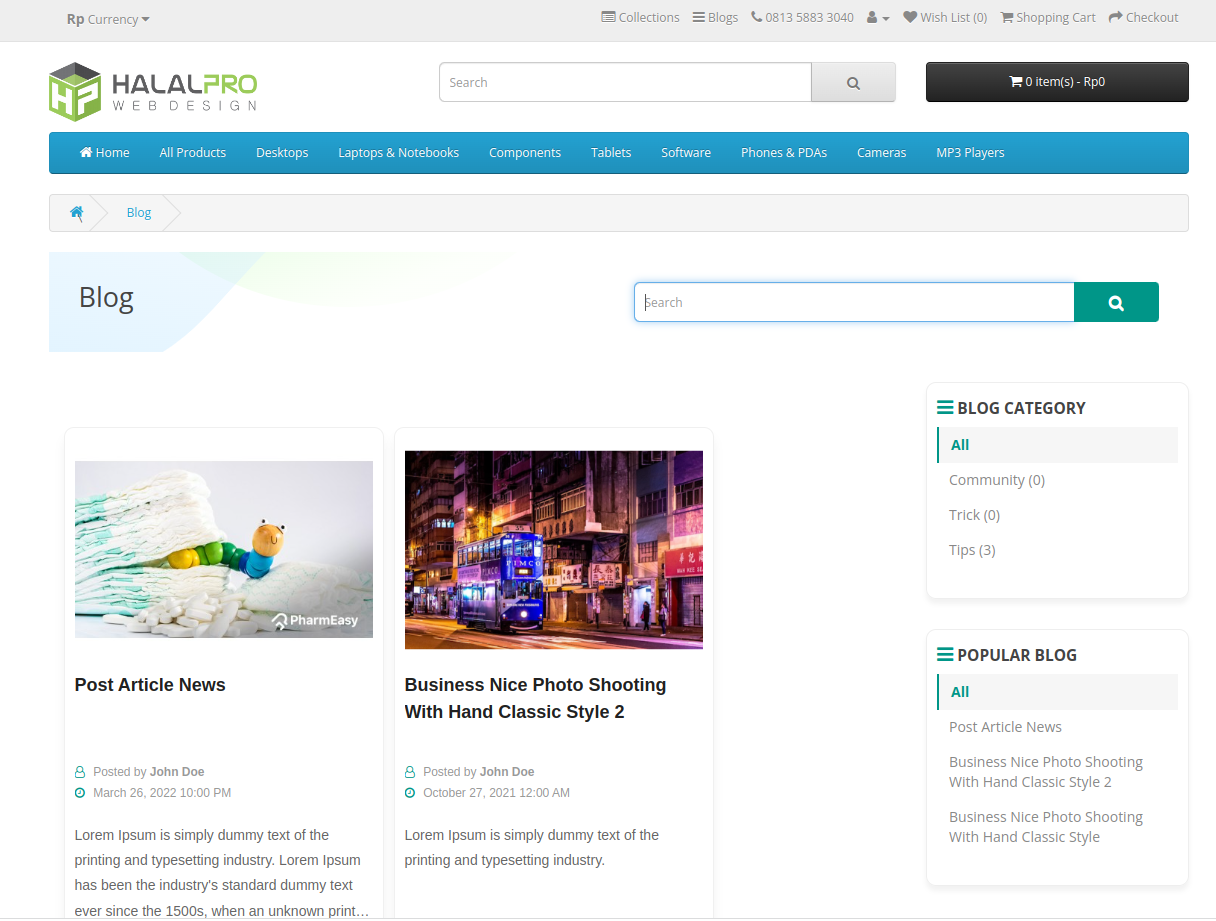
Task: Open the Post Article News article title
Action: [150, 685]
